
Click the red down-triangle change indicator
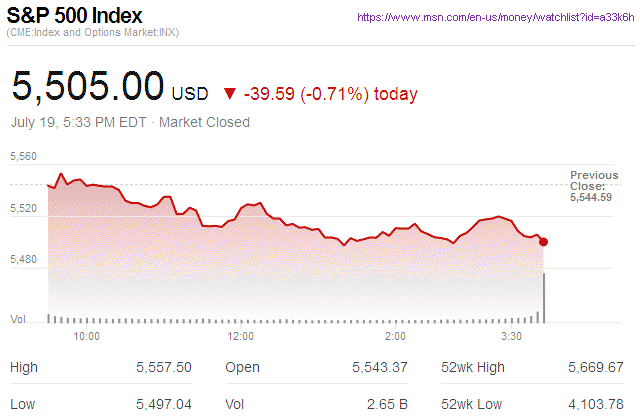pos(230,95)
